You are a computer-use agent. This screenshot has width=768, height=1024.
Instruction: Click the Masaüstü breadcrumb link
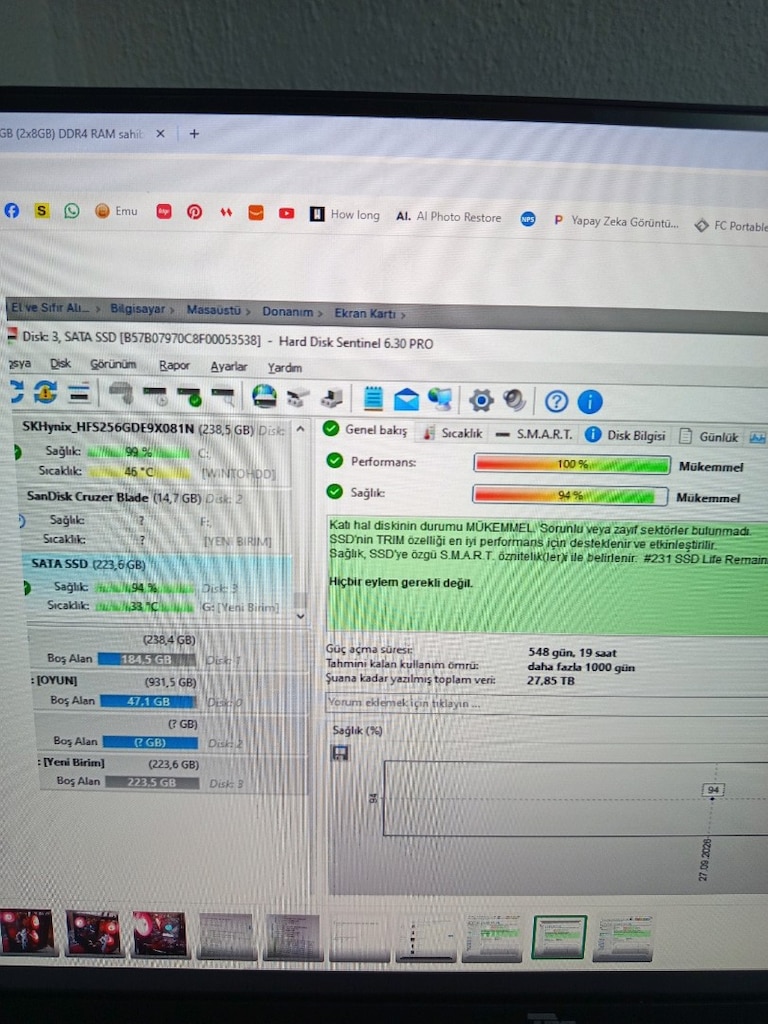pos(214,310)
